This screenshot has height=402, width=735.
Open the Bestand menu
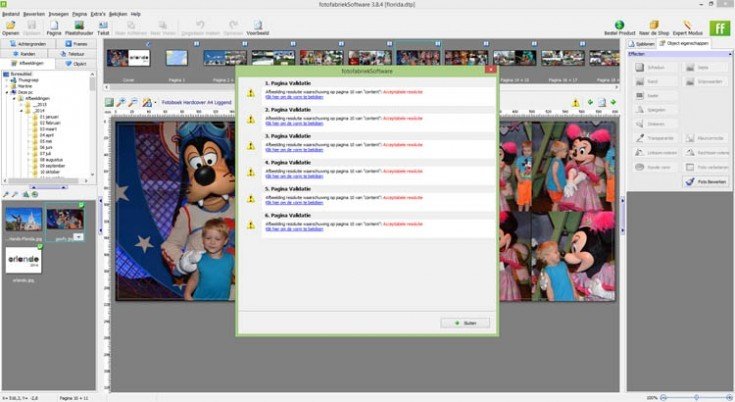tap(11, 14)
